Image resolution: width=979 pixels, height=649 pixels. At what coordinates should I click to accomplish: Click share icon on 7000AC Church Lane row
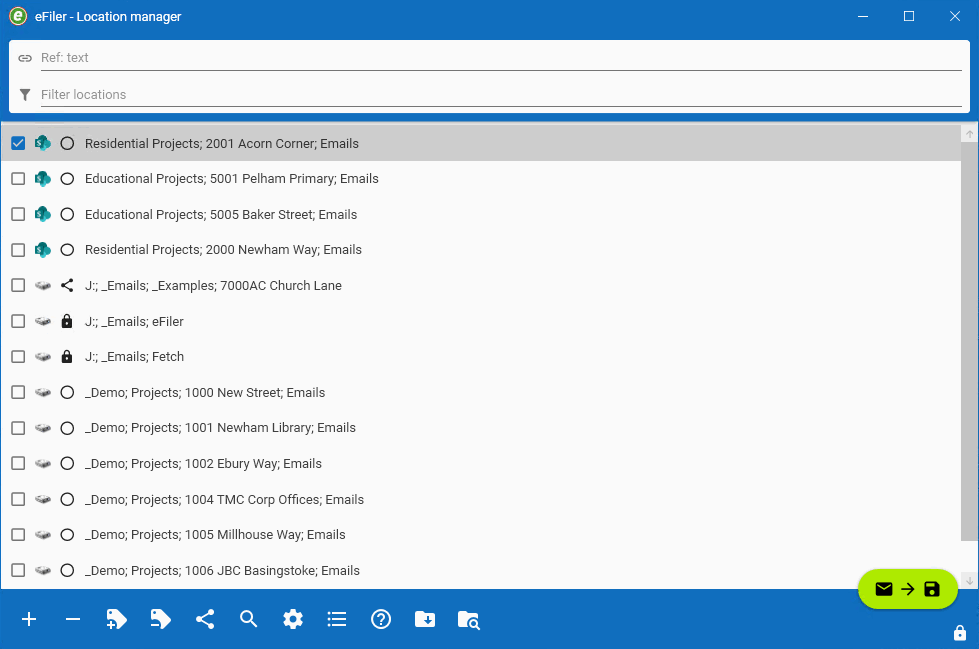[x=67, y=285]
